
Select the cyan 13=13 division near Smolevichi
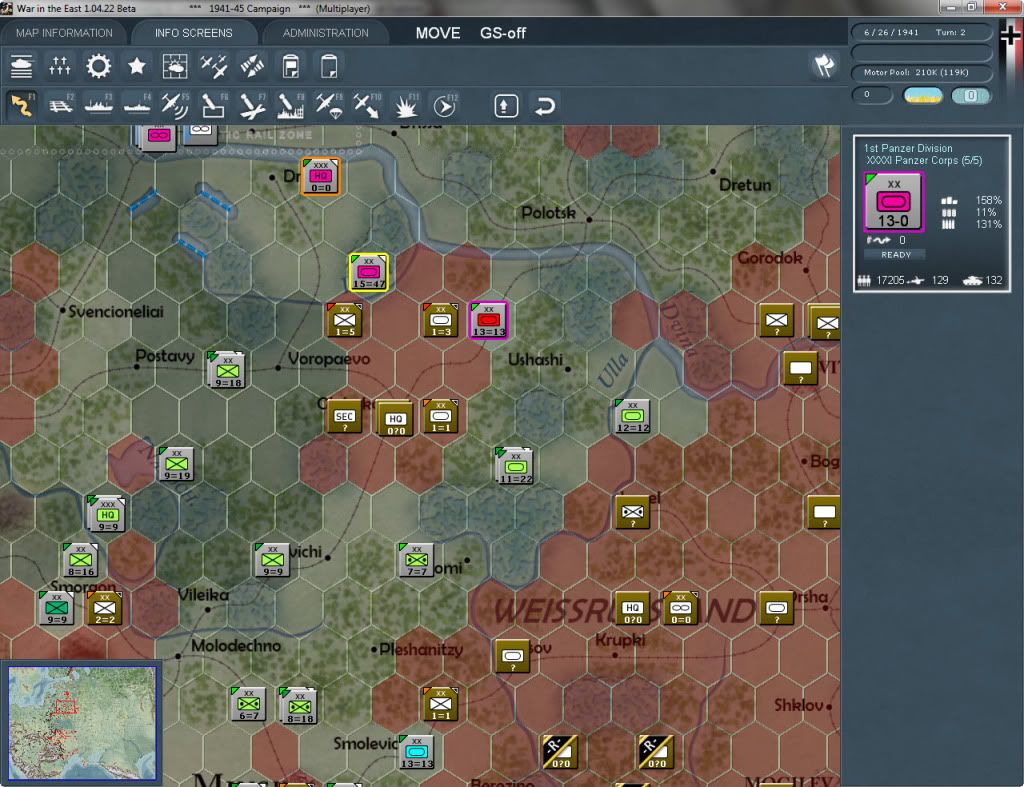417,752
